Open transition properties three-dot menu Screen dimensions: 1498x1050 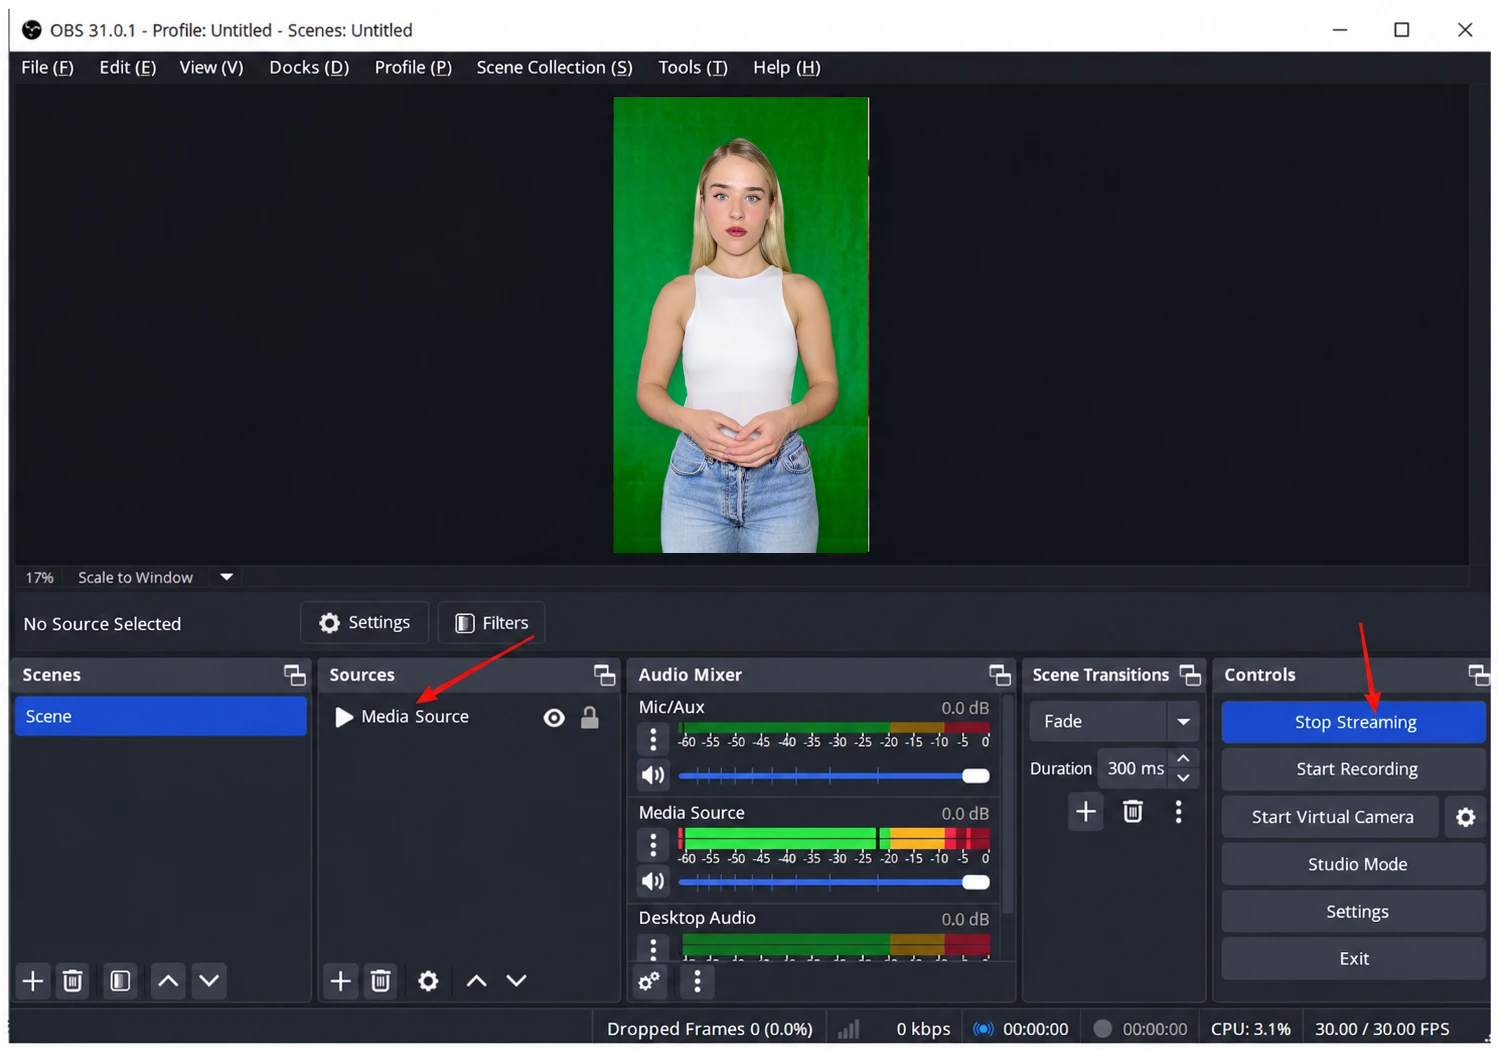1179,811
